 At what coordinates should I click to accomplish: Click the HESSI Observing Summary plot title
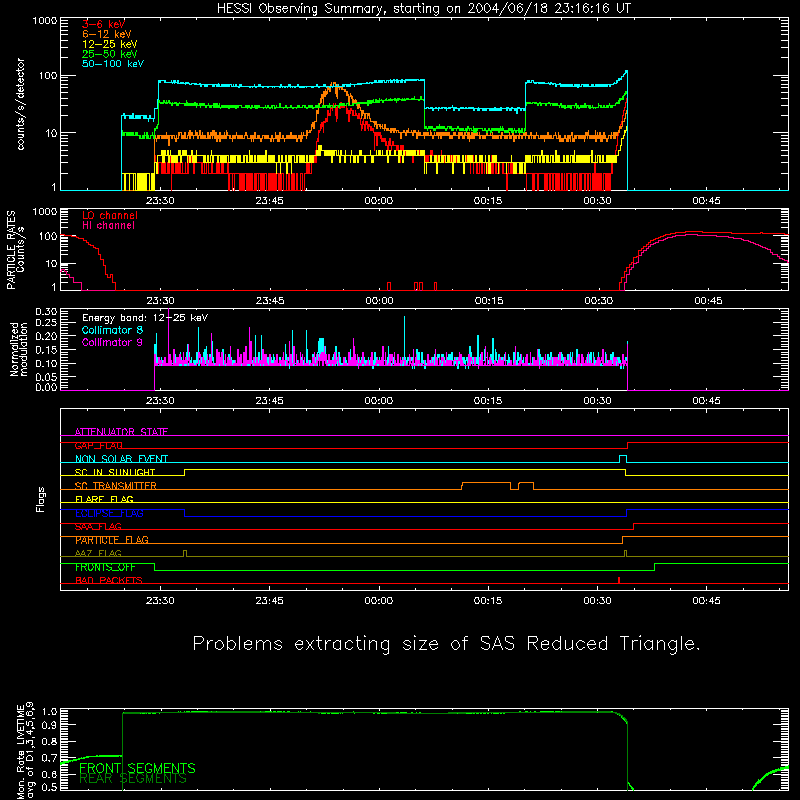[x=423, y=9]
